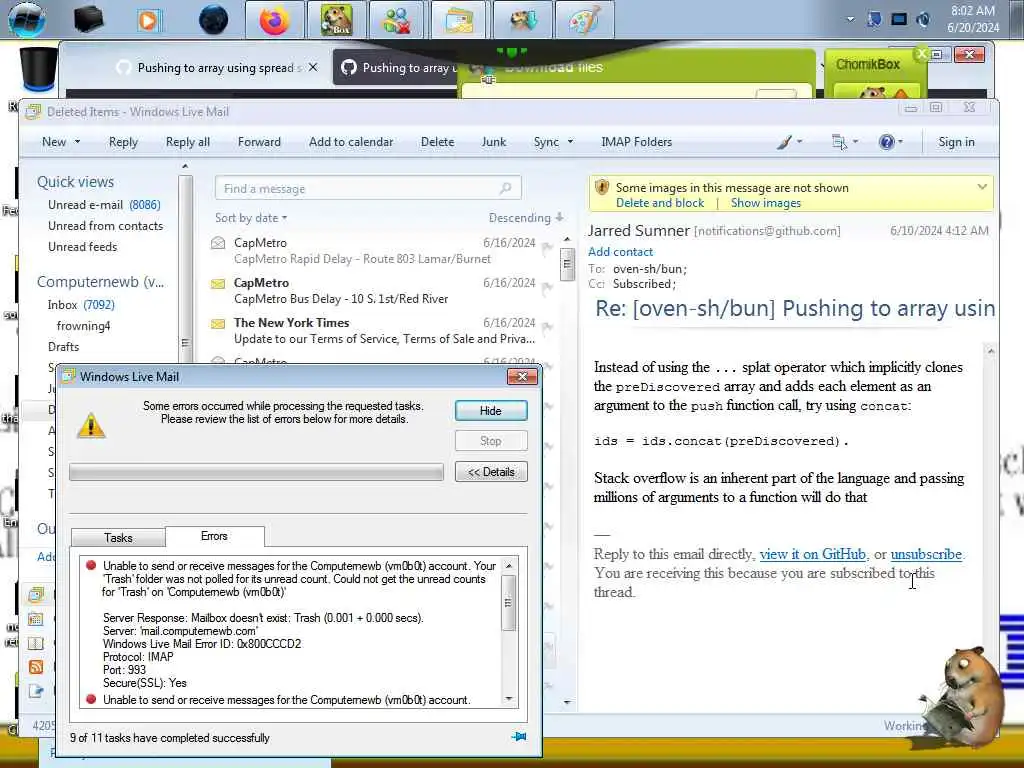Viewport: 1024px width, 768px height.
Task: Click the Hide button in error dialog
Action: point(491,411)
